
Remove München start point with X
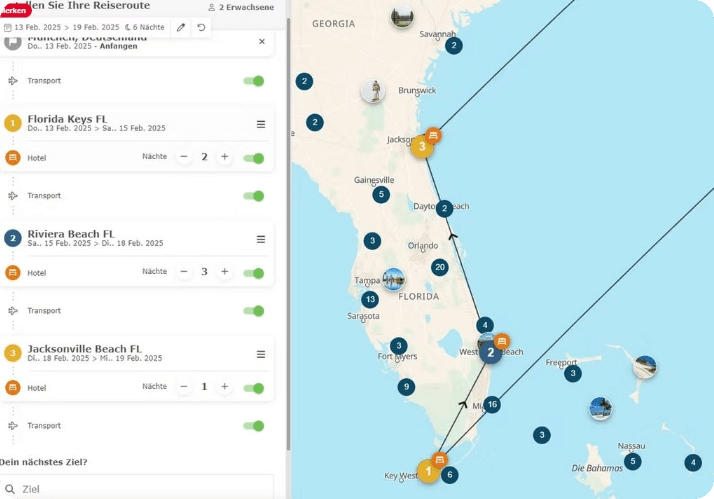click(x=262, y=42)
